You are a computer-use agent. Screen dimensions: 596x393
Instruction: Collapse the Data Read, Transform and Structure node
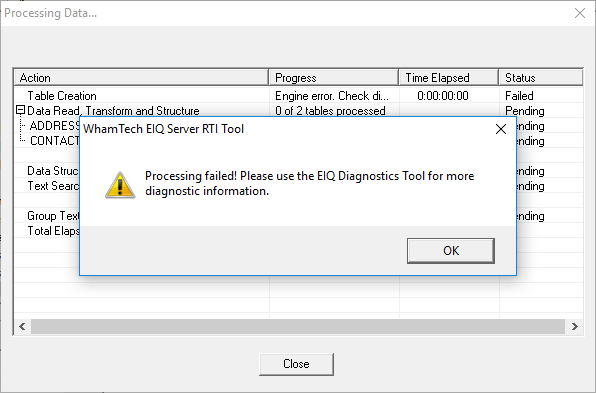21,110
